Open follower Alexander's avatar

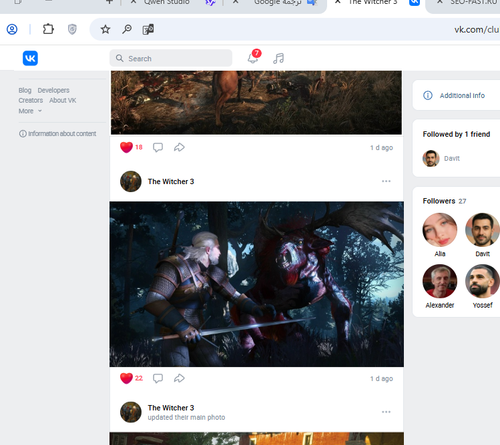pyautogui.click(x=440, y=281)
